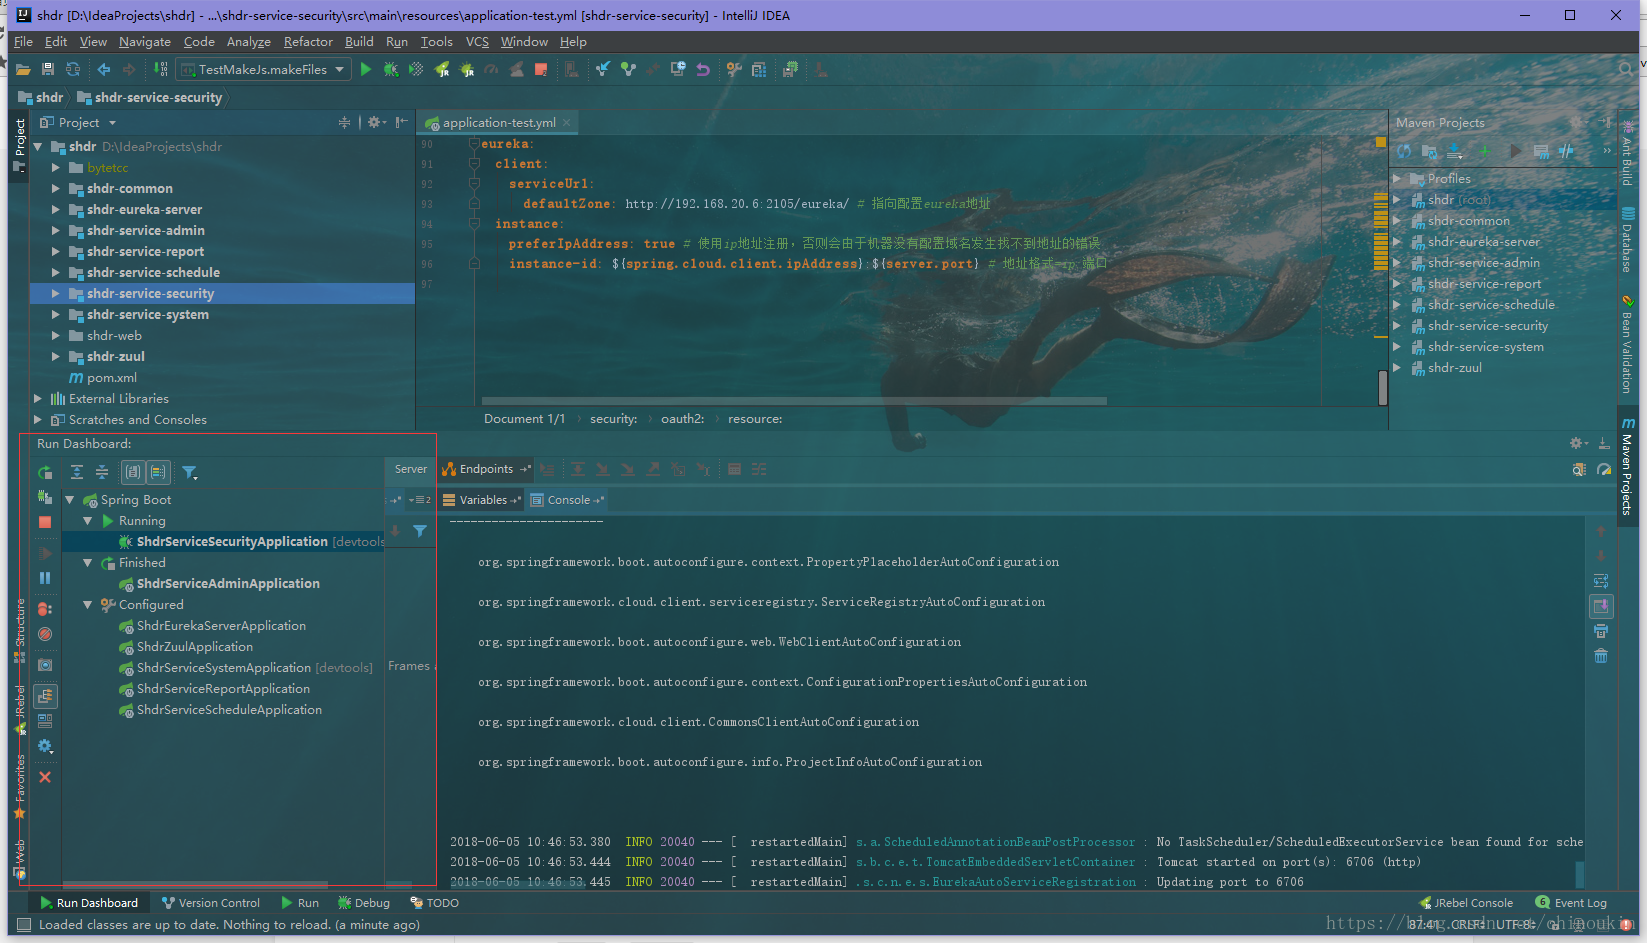Switch to Endpoints tab
The image size is (1647, 943).
(486, 469)
